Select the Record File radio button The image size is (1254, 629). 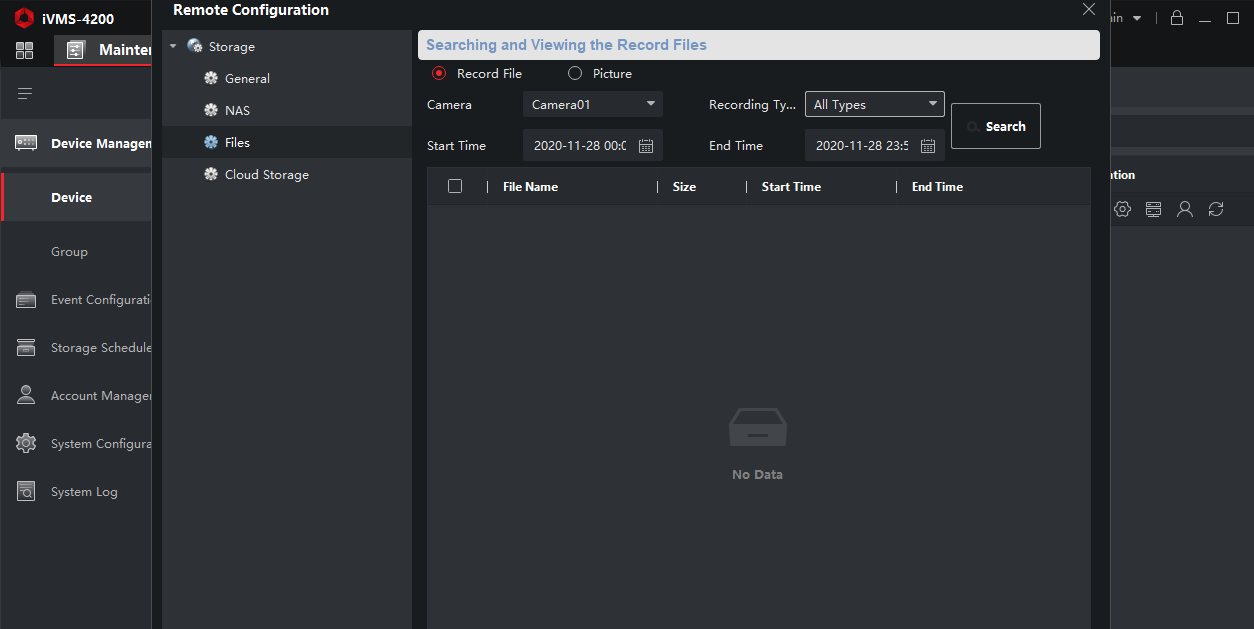(x=439, y=73)
